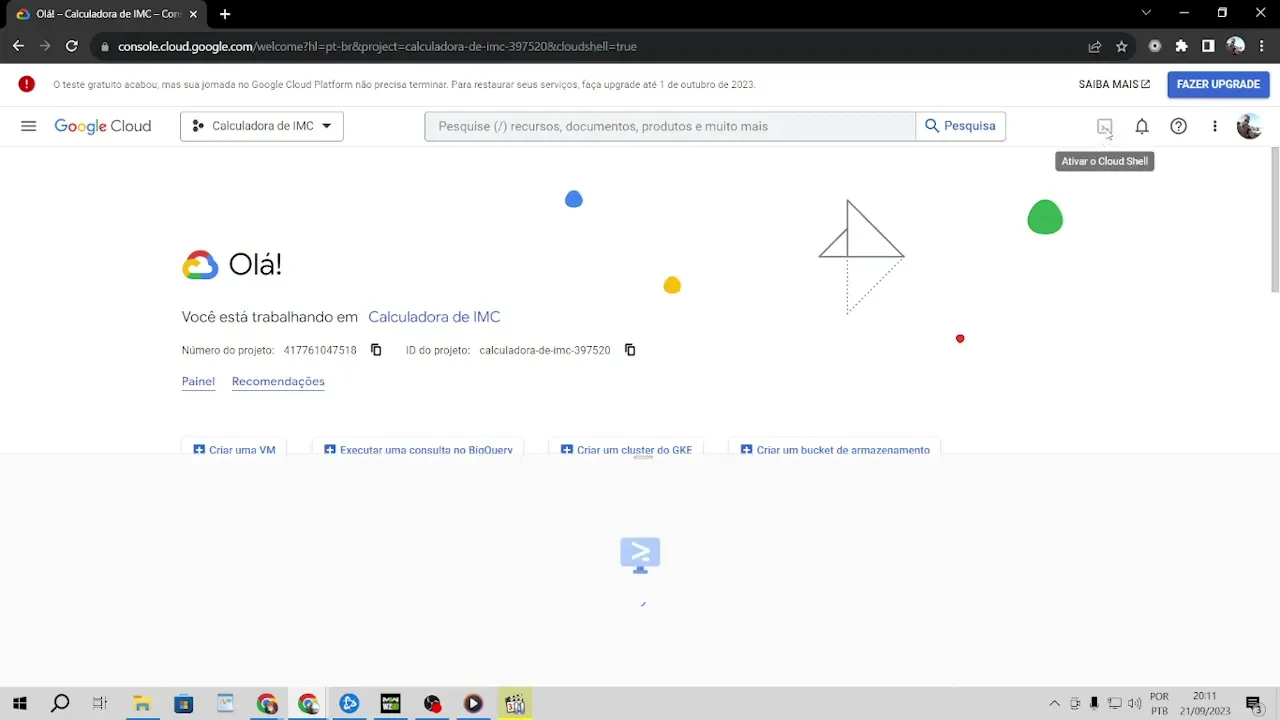This screenshot has height=720, width=1280.
Task: Copy the project number
Action: (376, 350)
